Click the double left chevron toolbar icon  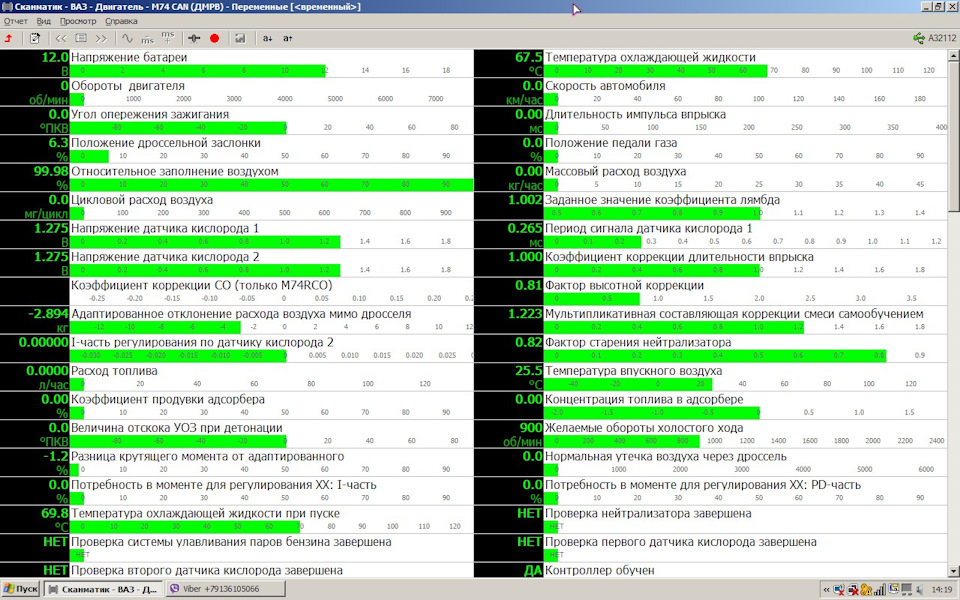pyautogui.click(x=61, y=38)
